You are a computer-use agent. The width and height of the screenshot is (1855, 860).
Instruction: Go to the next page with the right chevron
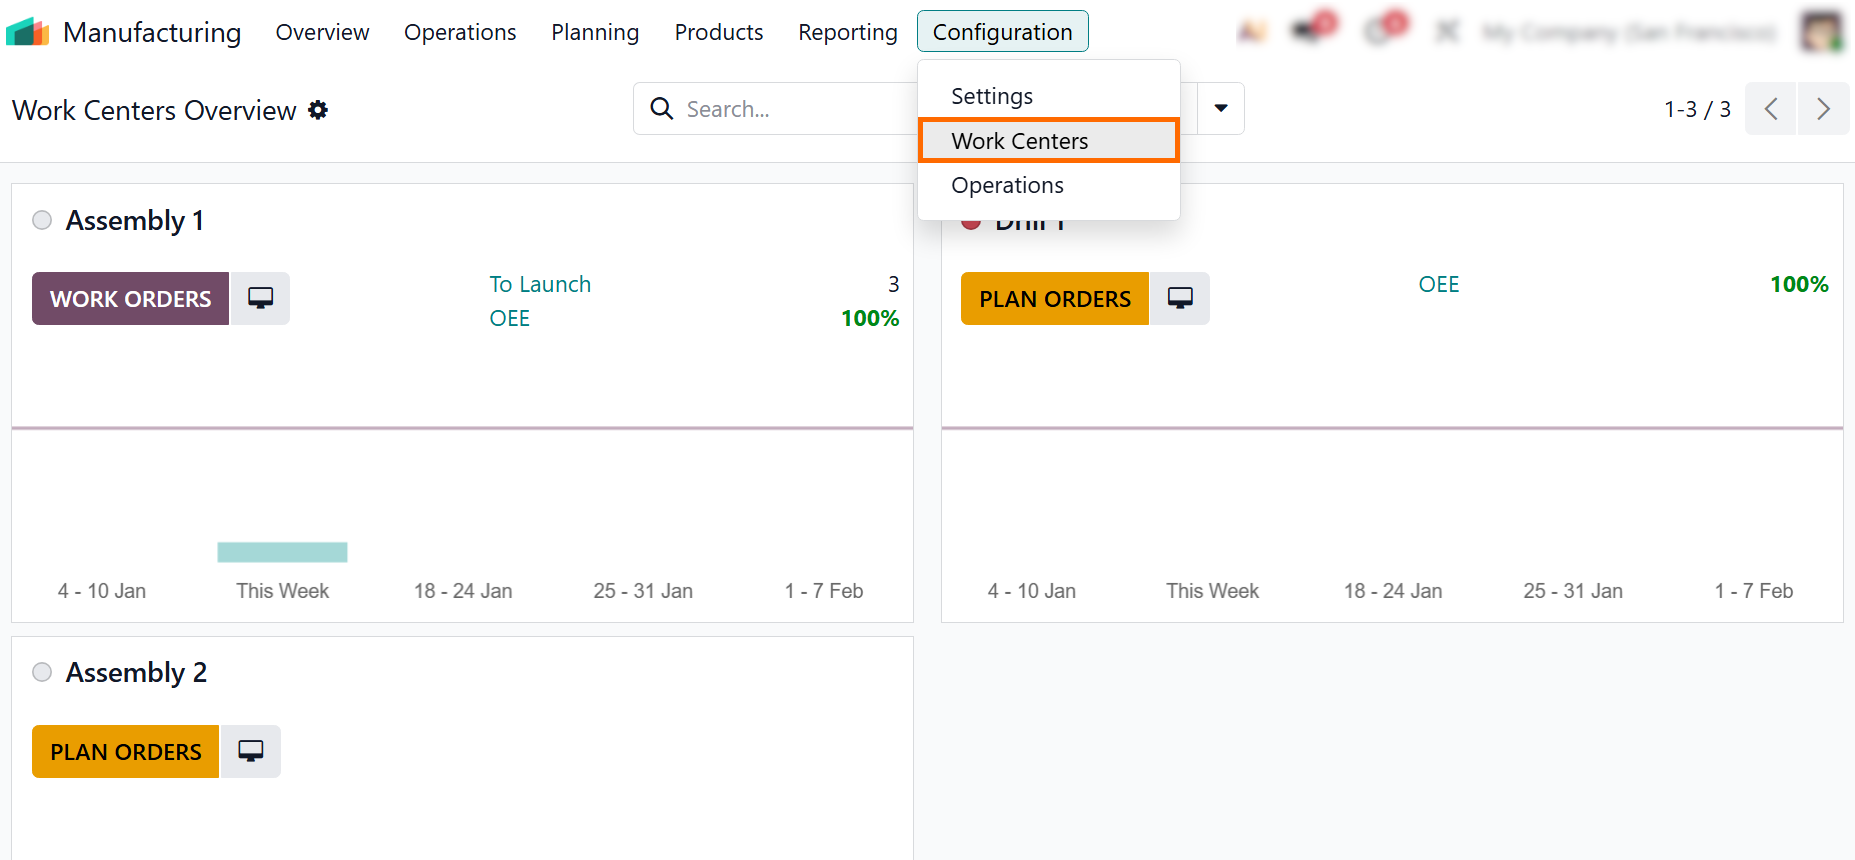click(1823, 109)
